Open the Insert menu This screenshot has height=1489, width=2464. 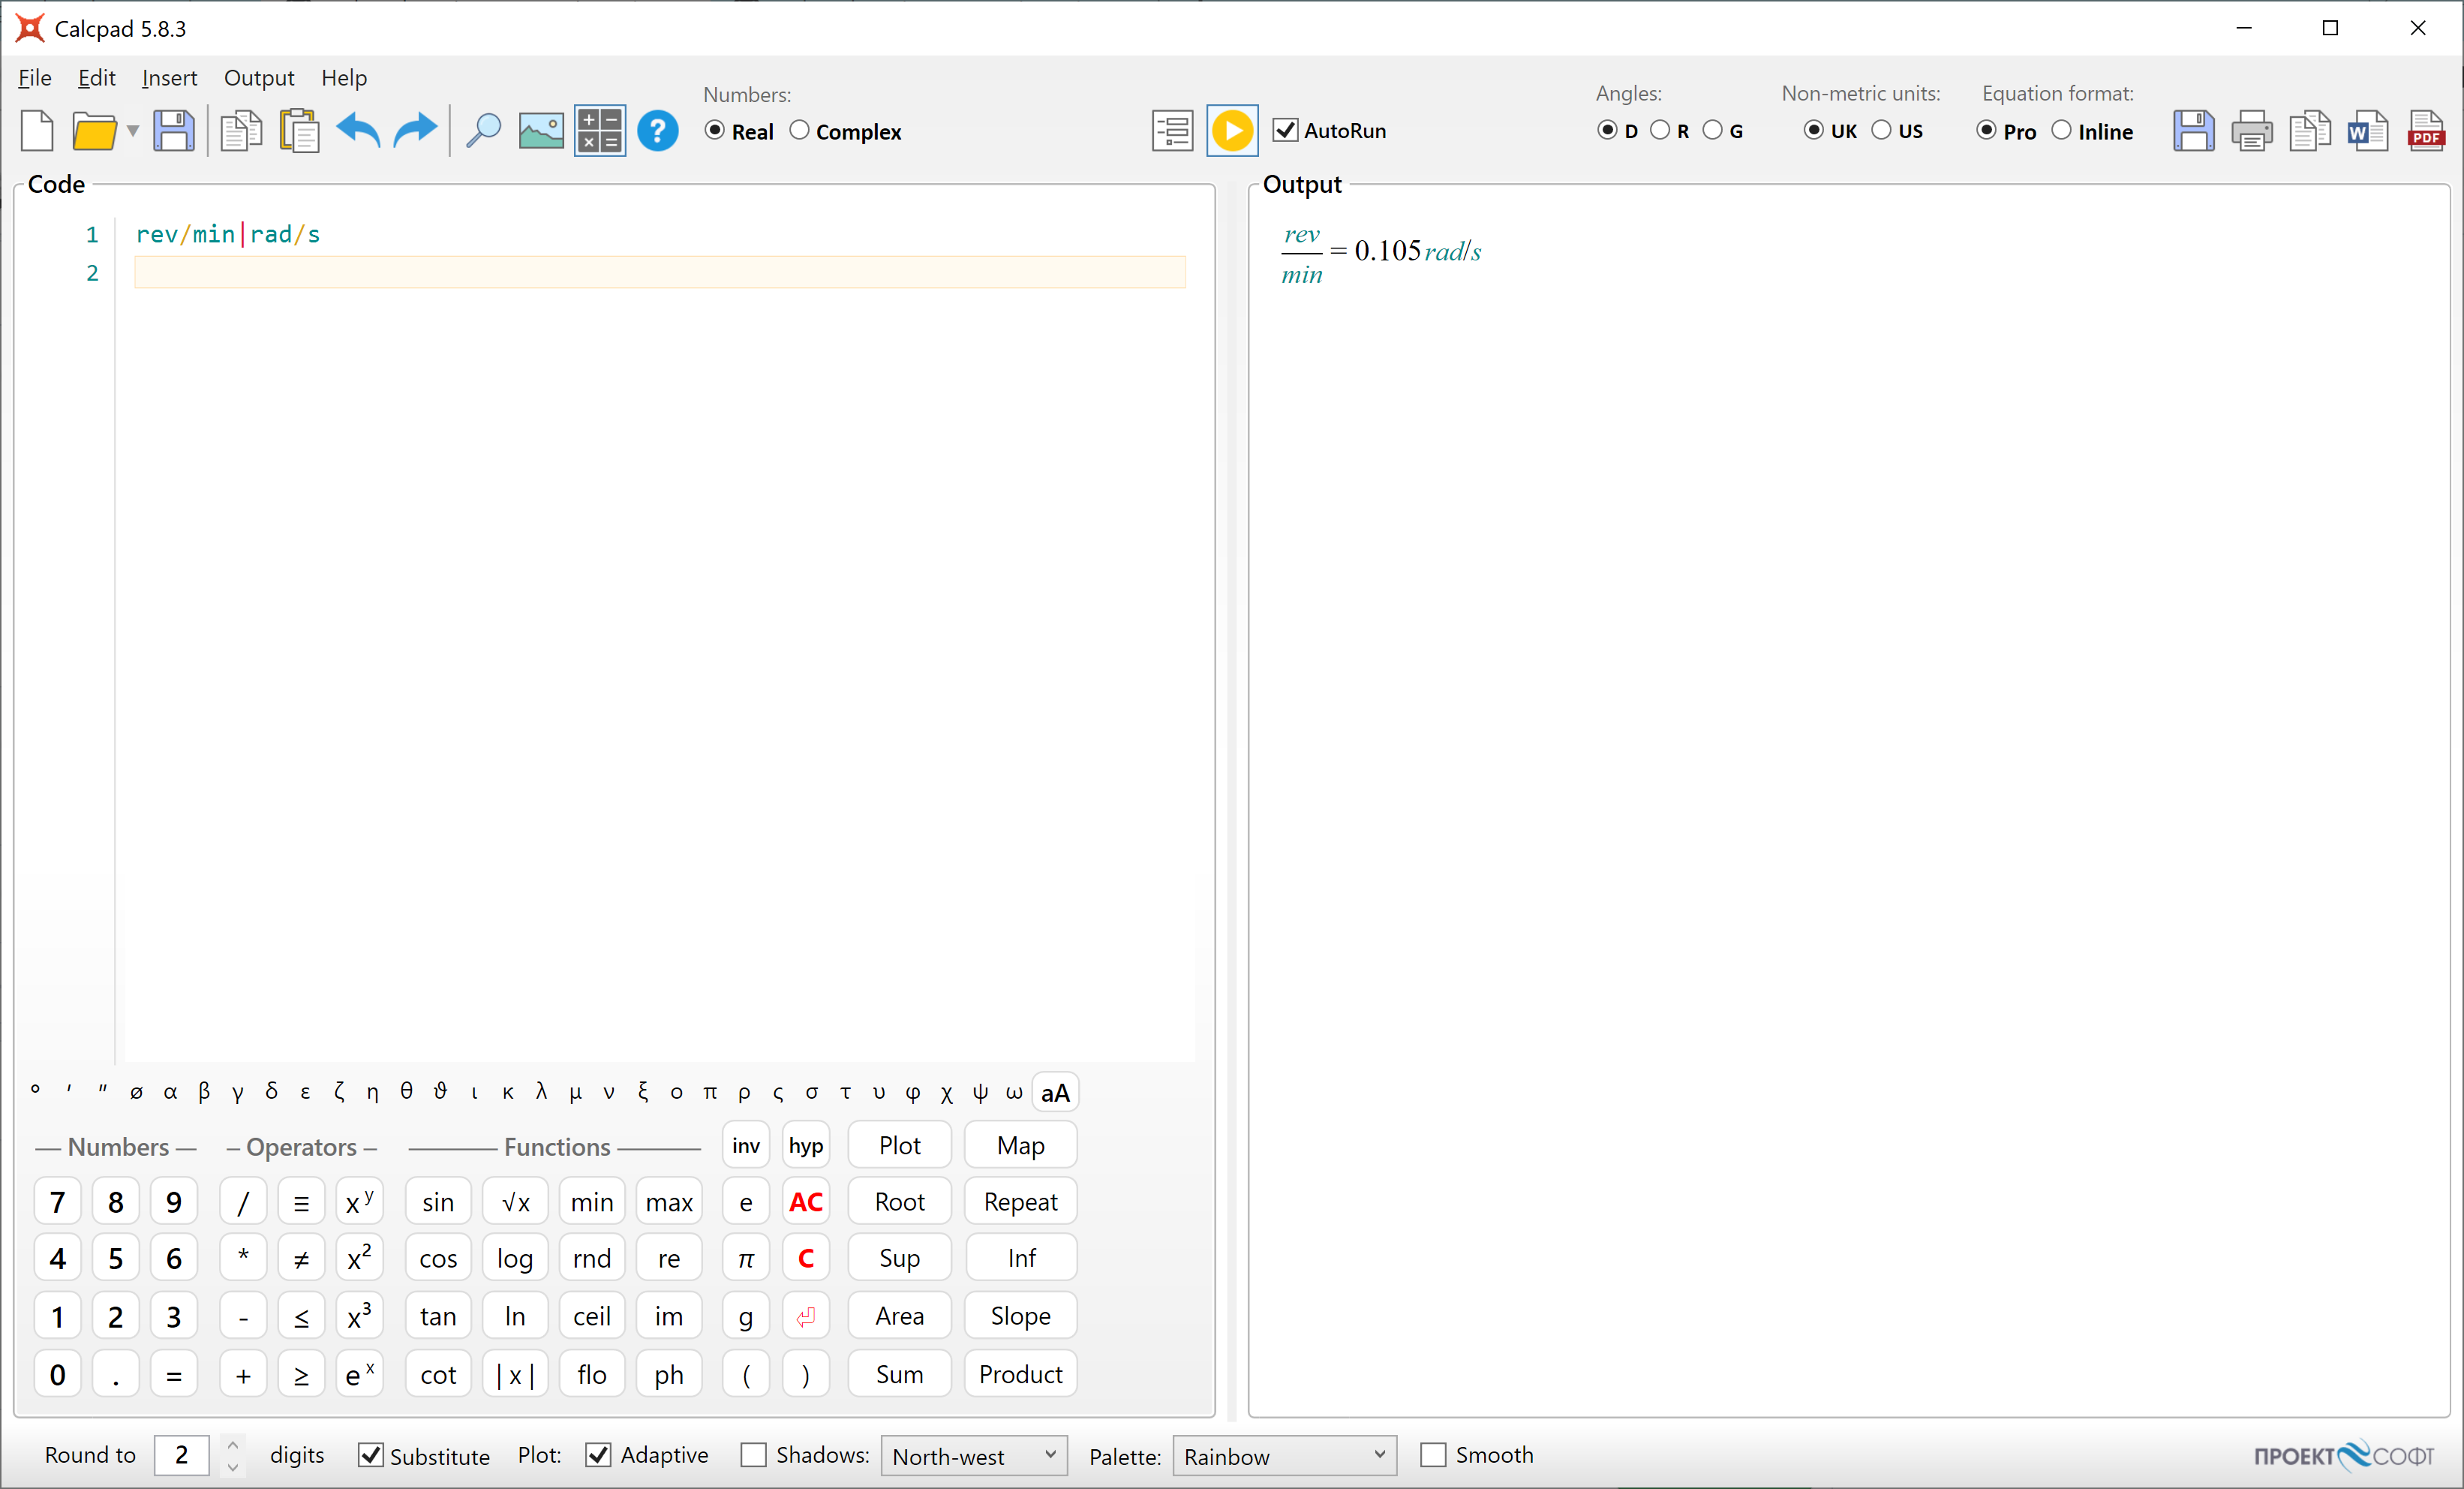169,78
